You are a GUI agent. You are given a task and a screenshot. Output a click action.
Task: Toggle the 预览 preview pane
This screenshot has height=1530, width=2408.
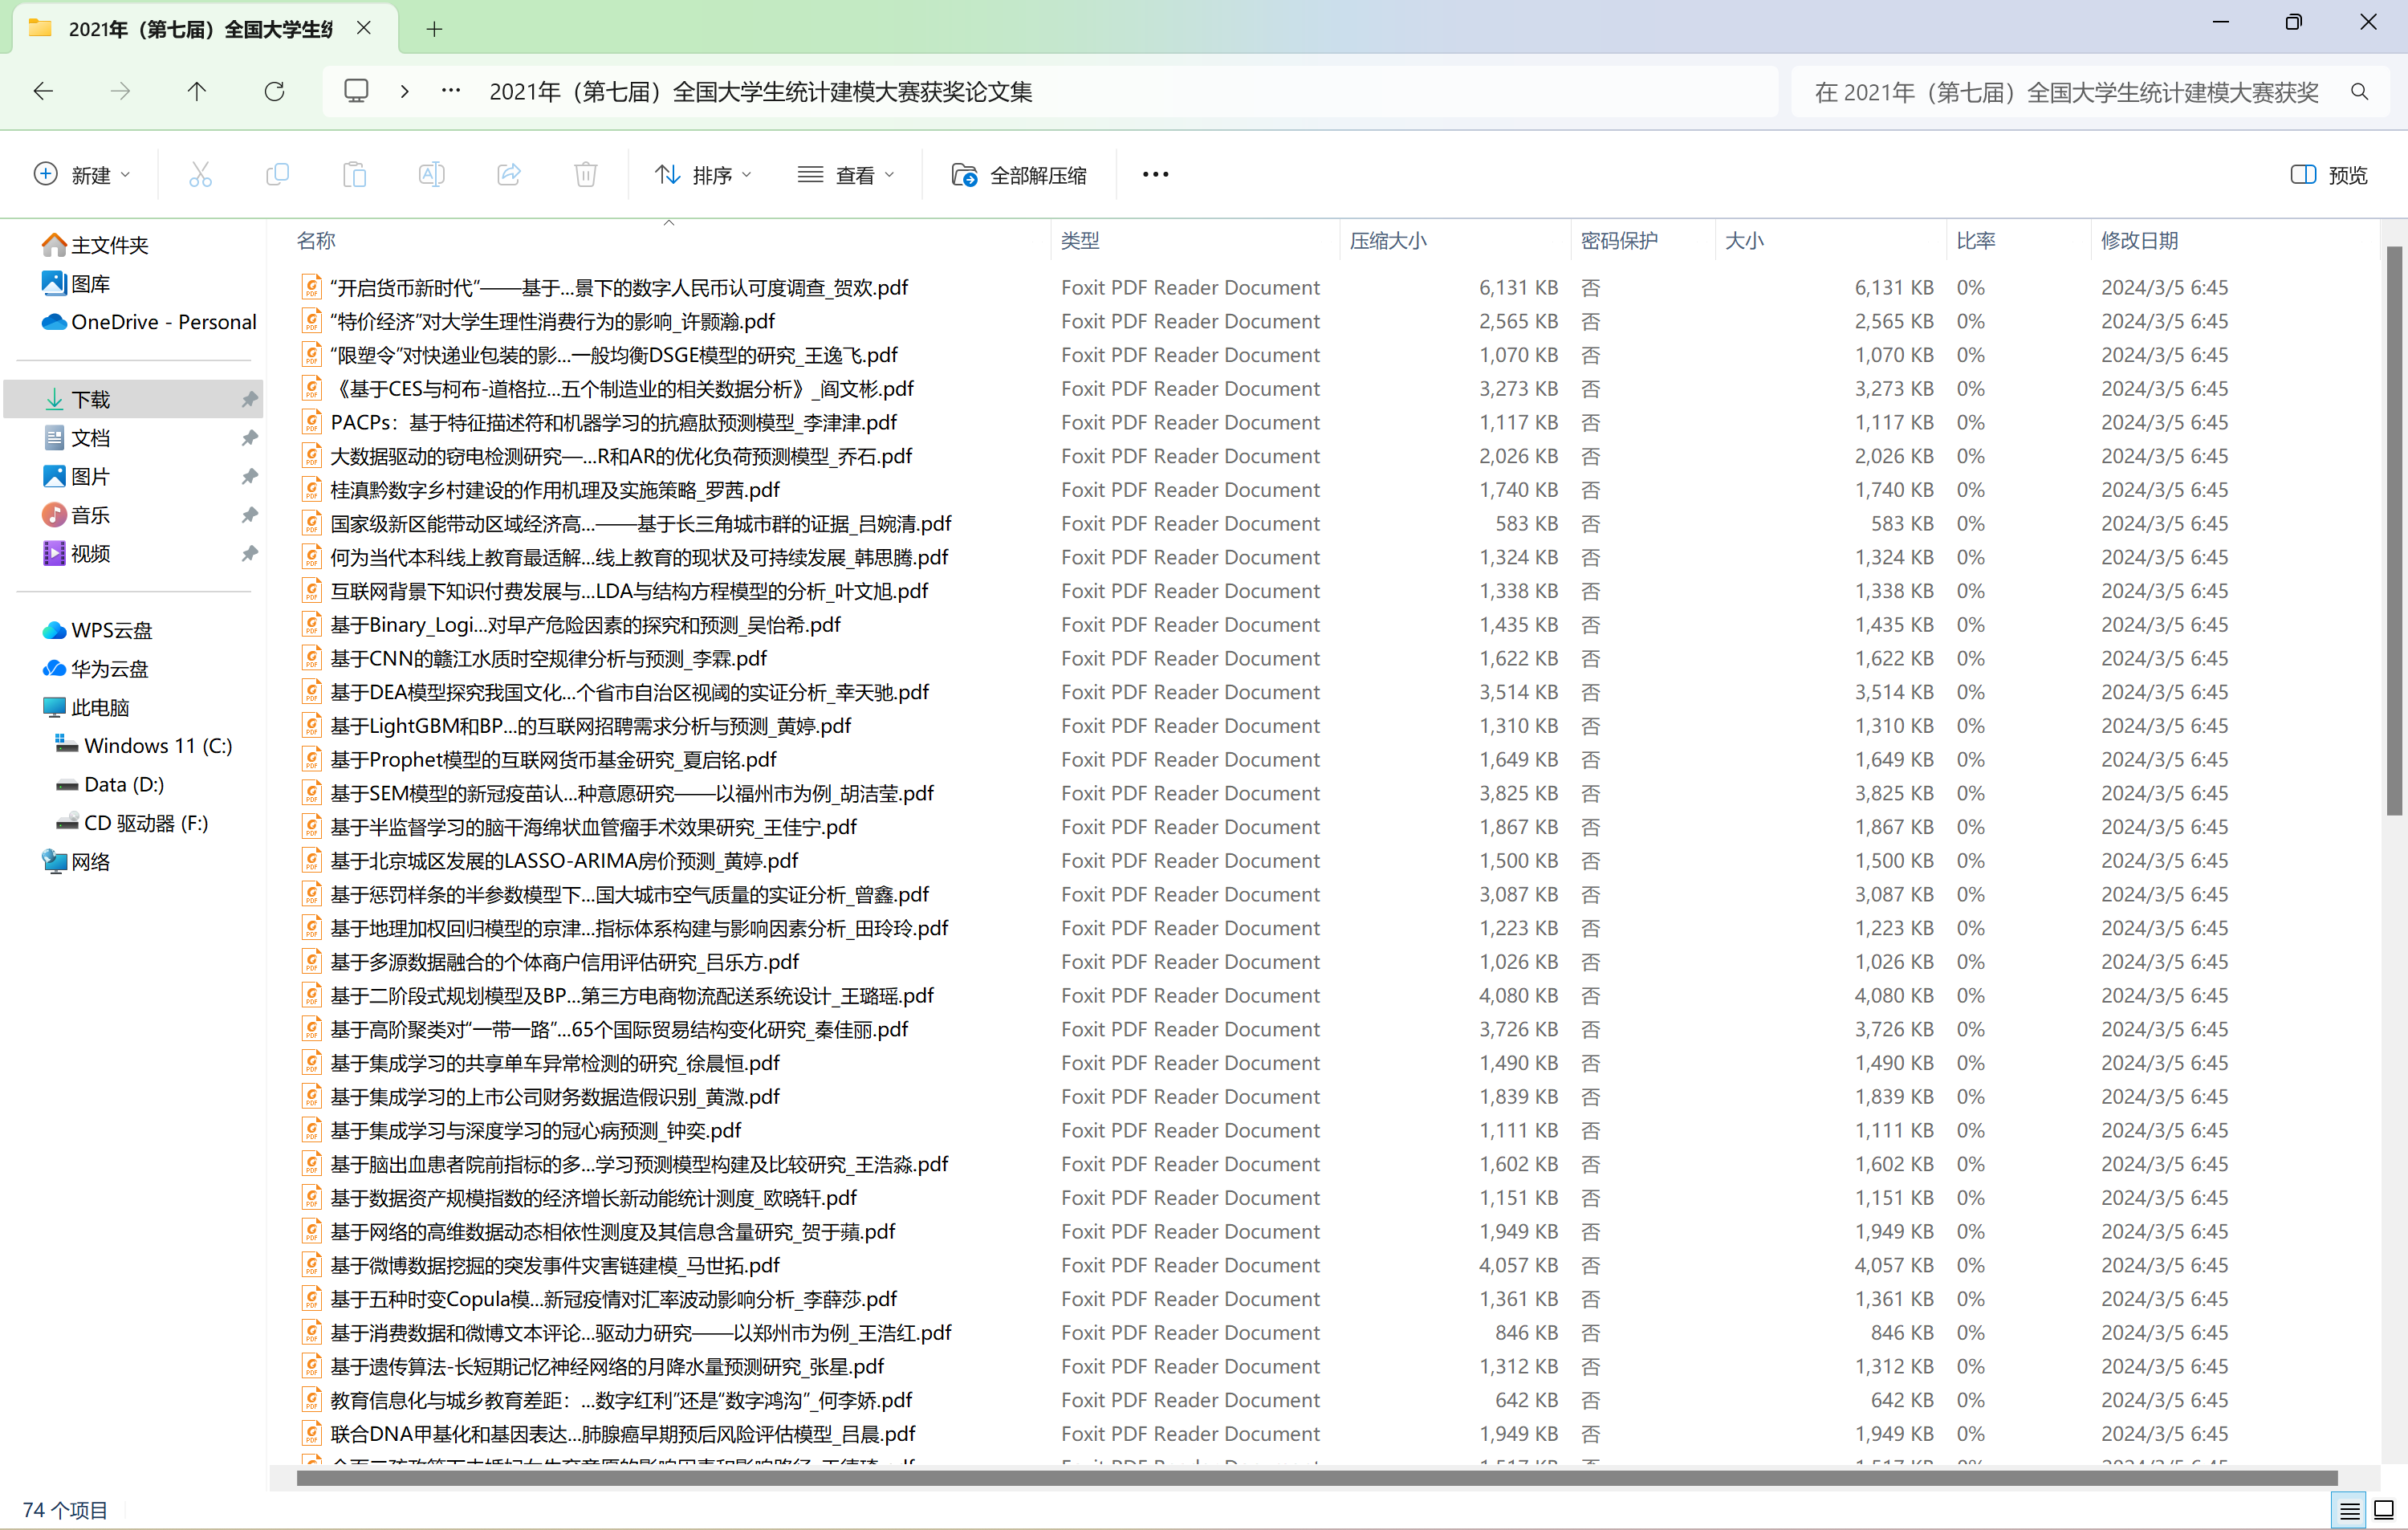2329,175
